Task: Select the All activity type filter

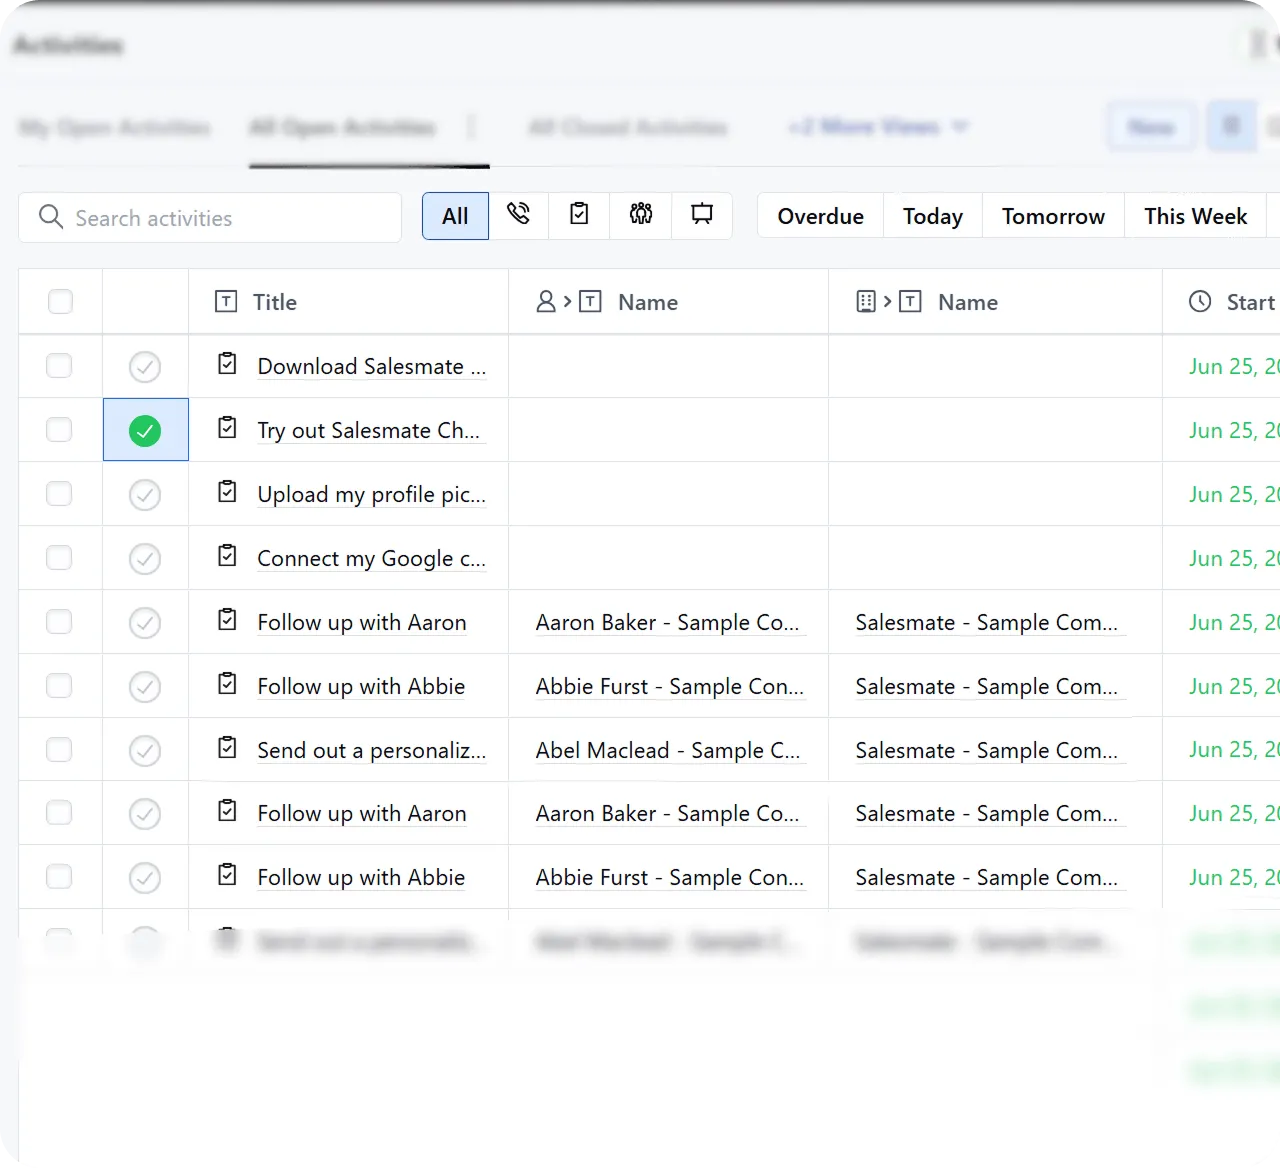Action: (x=455, y=216)
